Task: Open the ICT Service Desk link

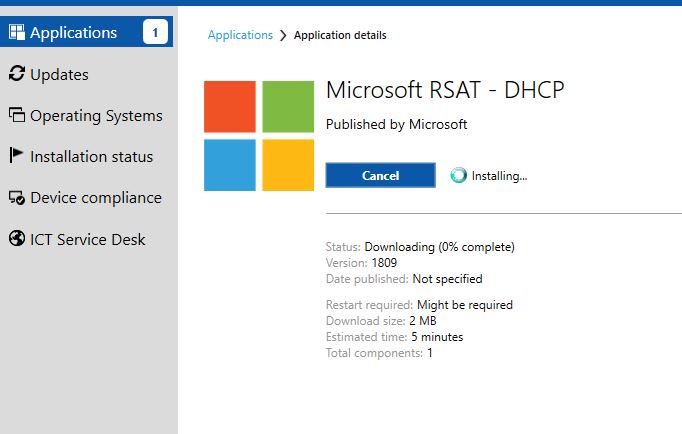Action: point(87,239)
